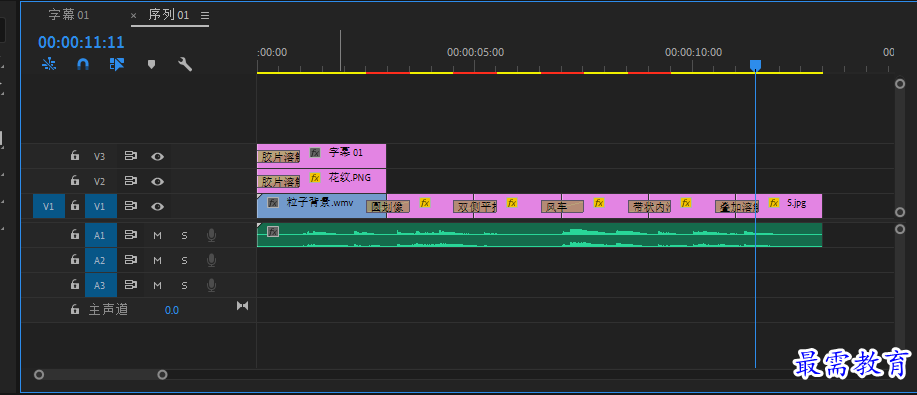Open the 序列 01 panel menu

tap(205, 15)
